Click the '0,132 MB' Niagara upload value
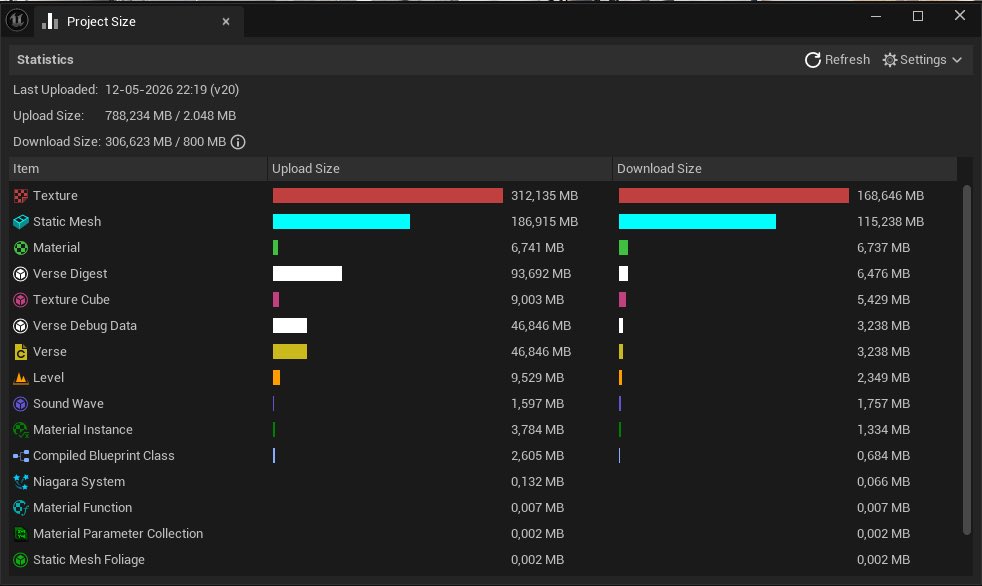Viewport: 982px width, 586px height. (537, 481)
